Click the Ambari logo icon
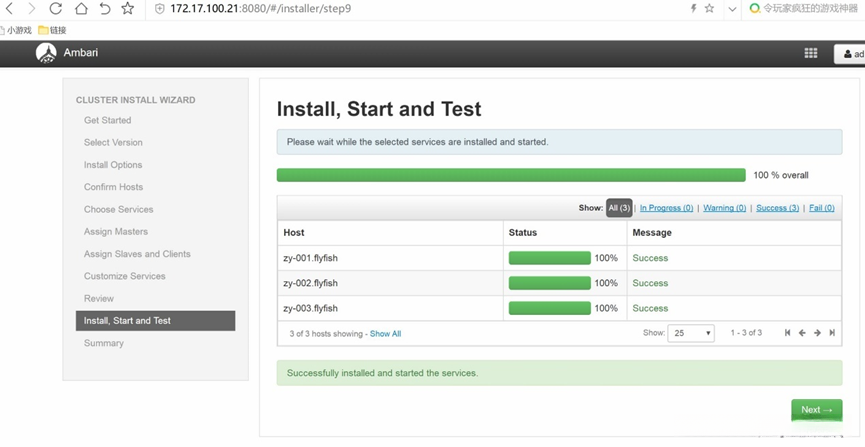This screenshot has height=447, width=865. pyautogui.click(x=46, y=54)
